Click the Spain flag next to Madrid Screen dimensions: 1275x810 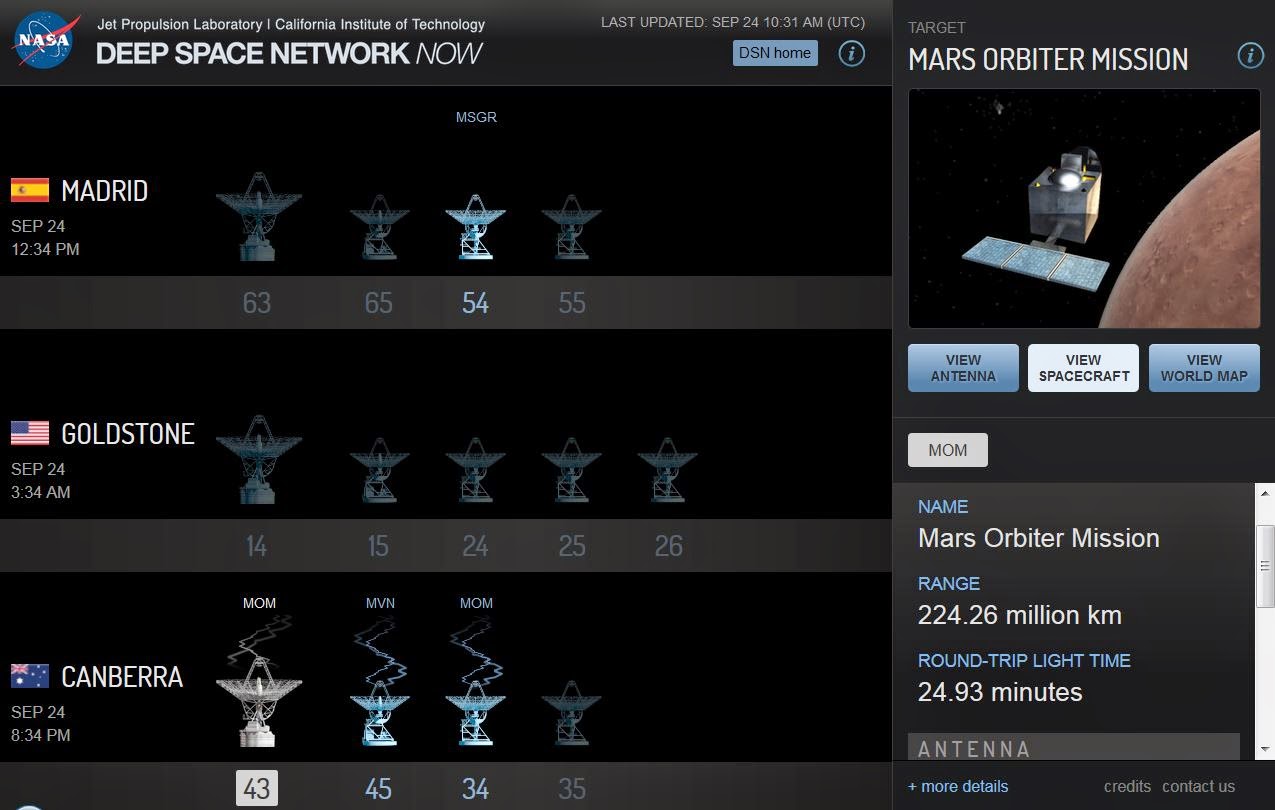coord(30,190)
